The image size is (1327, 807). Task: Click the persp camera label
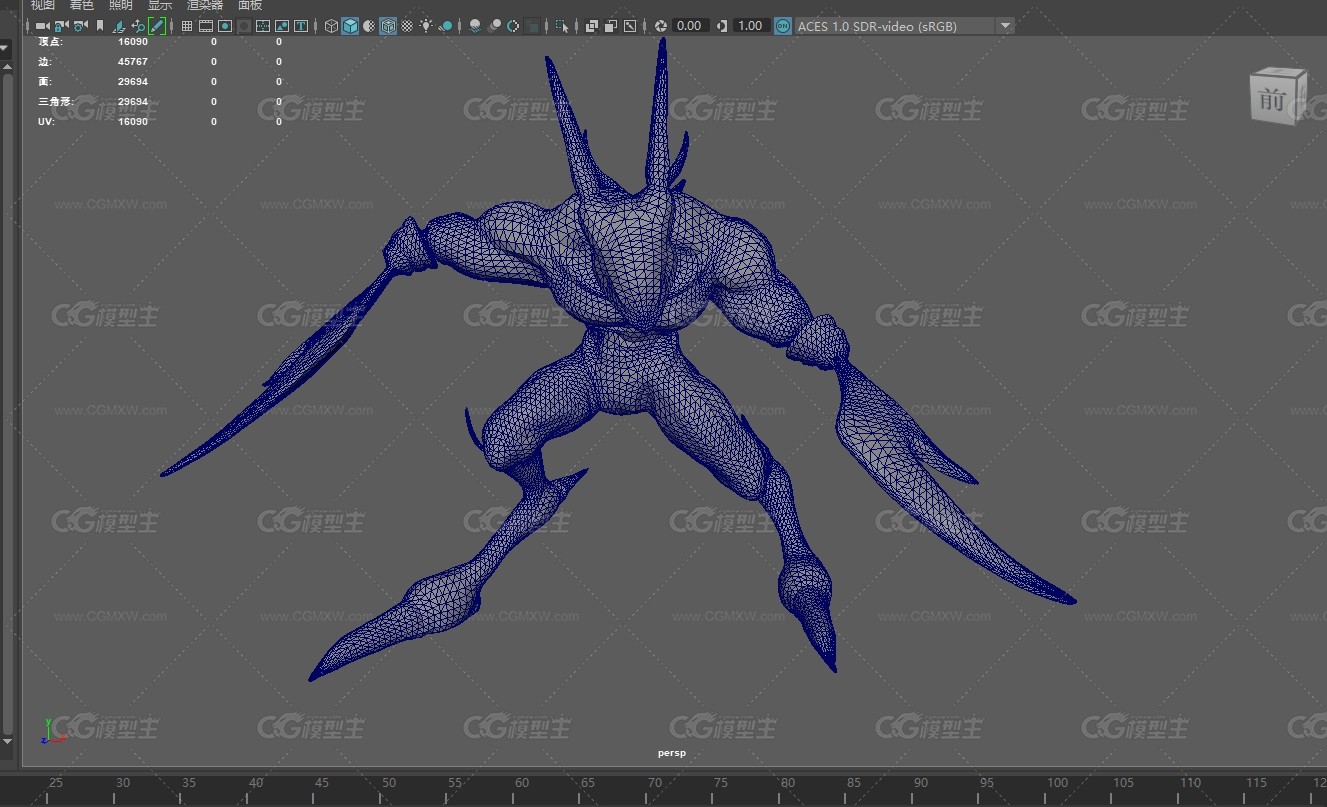[671, 753]
